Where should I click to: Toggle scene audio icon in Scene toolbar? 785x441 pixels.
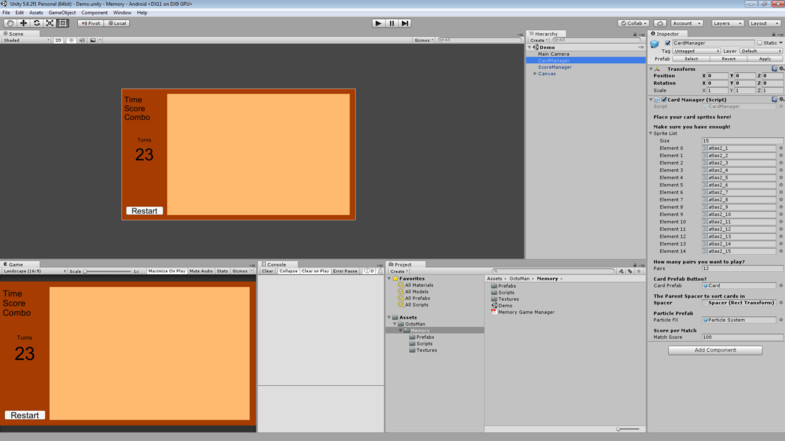82,40
